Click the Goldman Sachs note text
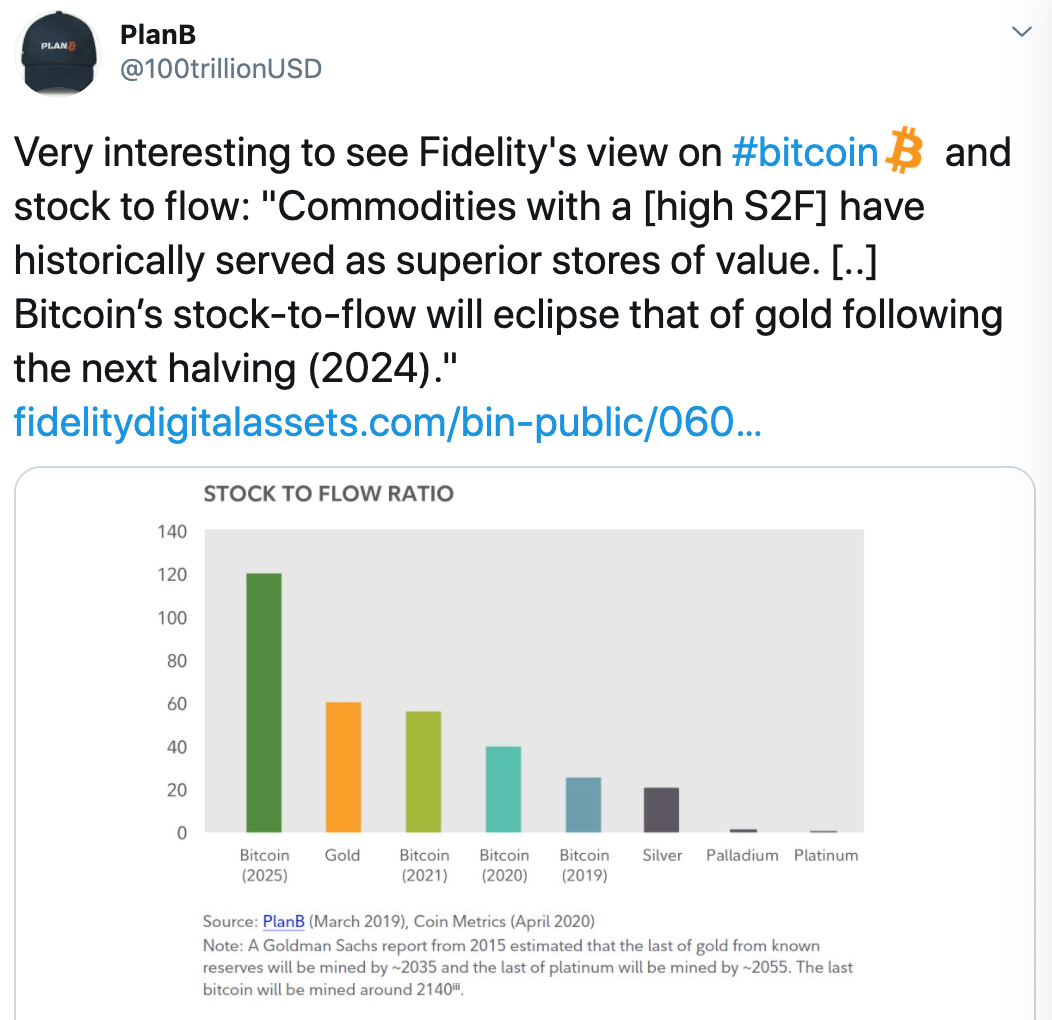 pos(528,967)
